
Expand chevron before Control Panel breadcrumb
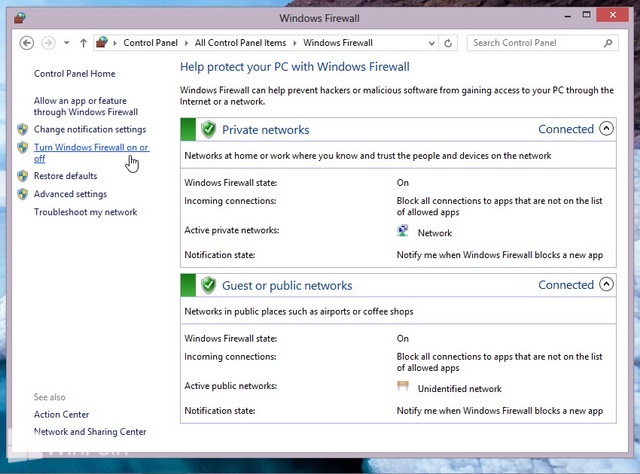[x=115, y=43]
